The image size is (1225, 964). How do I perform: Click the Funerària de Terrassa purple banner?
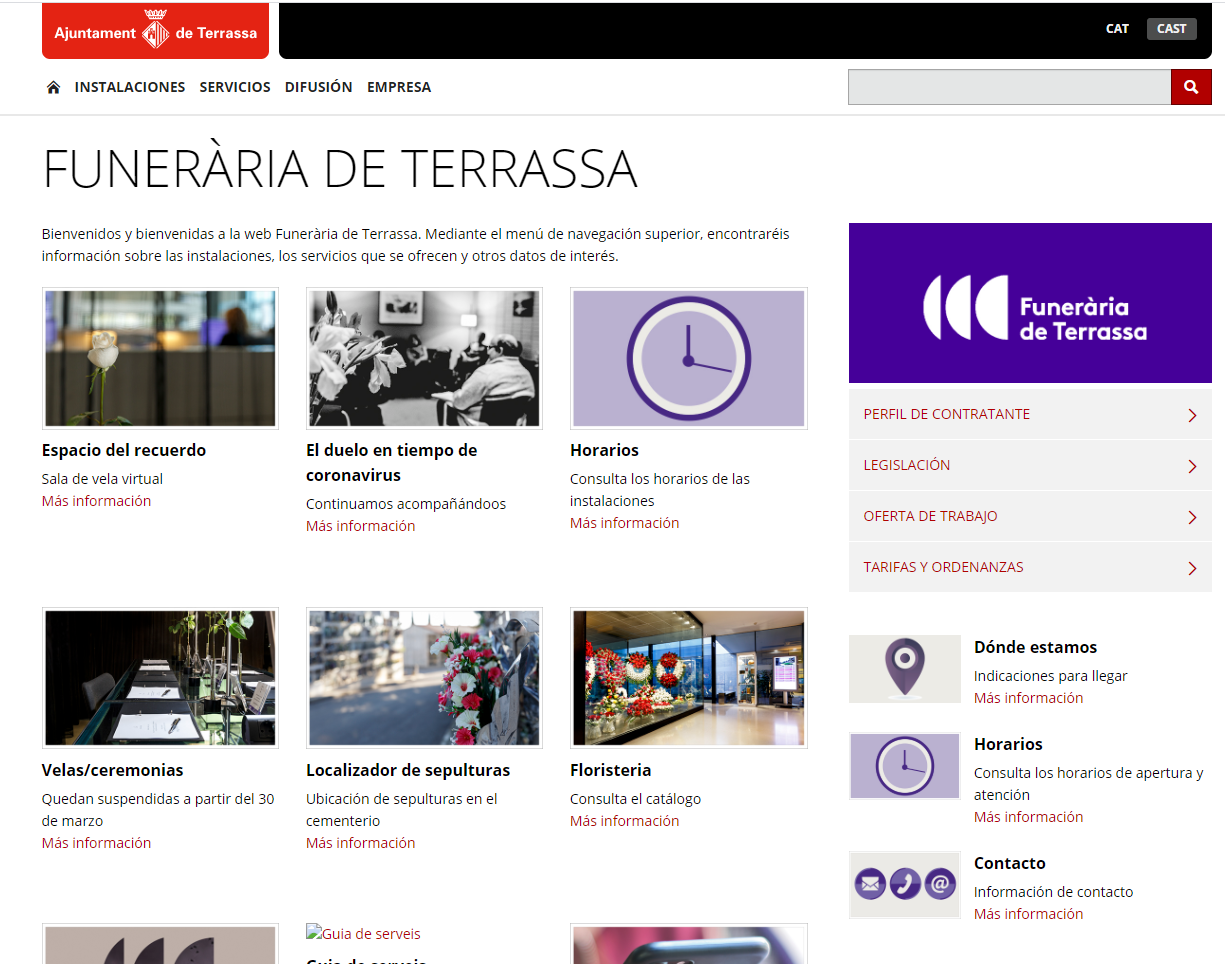(1030, 303)
